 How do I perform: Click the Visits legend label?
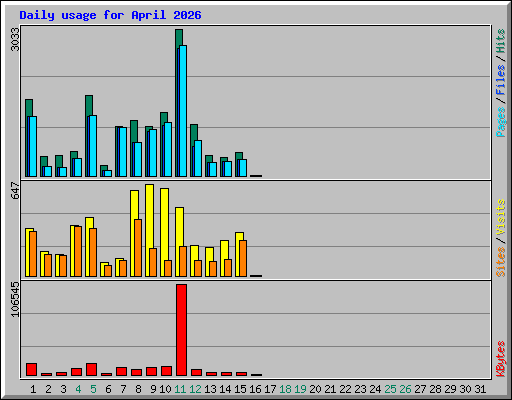(501, 217)
